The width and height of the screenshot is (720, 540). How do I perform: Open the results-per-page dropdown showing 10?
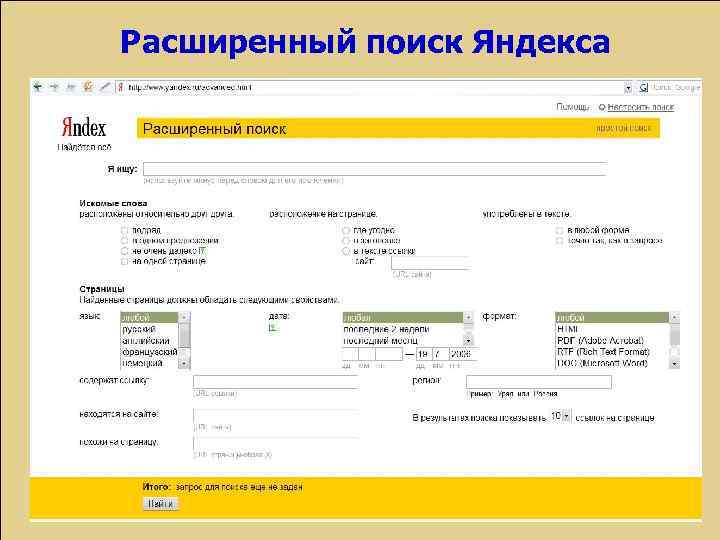click(x=560, y=416)
